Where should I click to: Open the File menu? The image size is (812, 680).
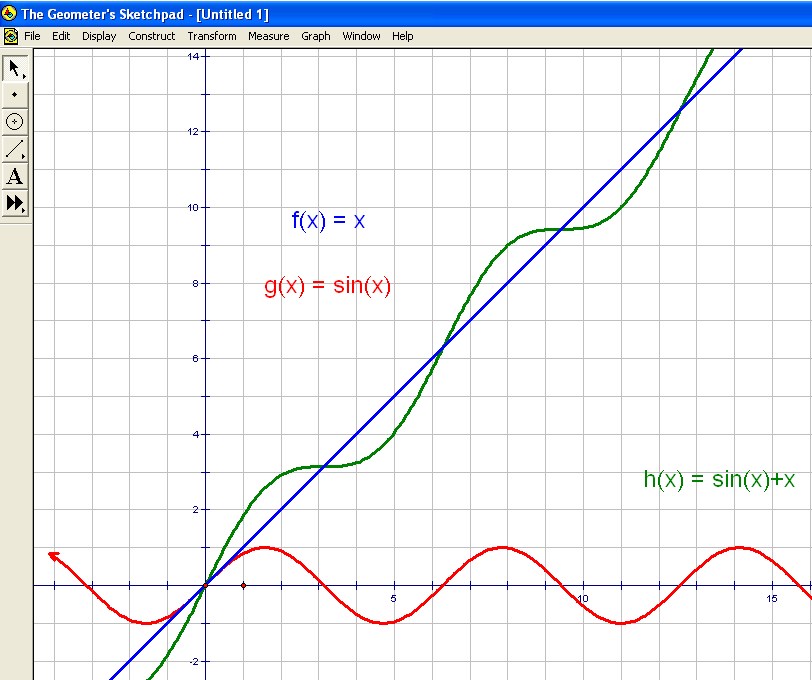(x=33, y=36)
